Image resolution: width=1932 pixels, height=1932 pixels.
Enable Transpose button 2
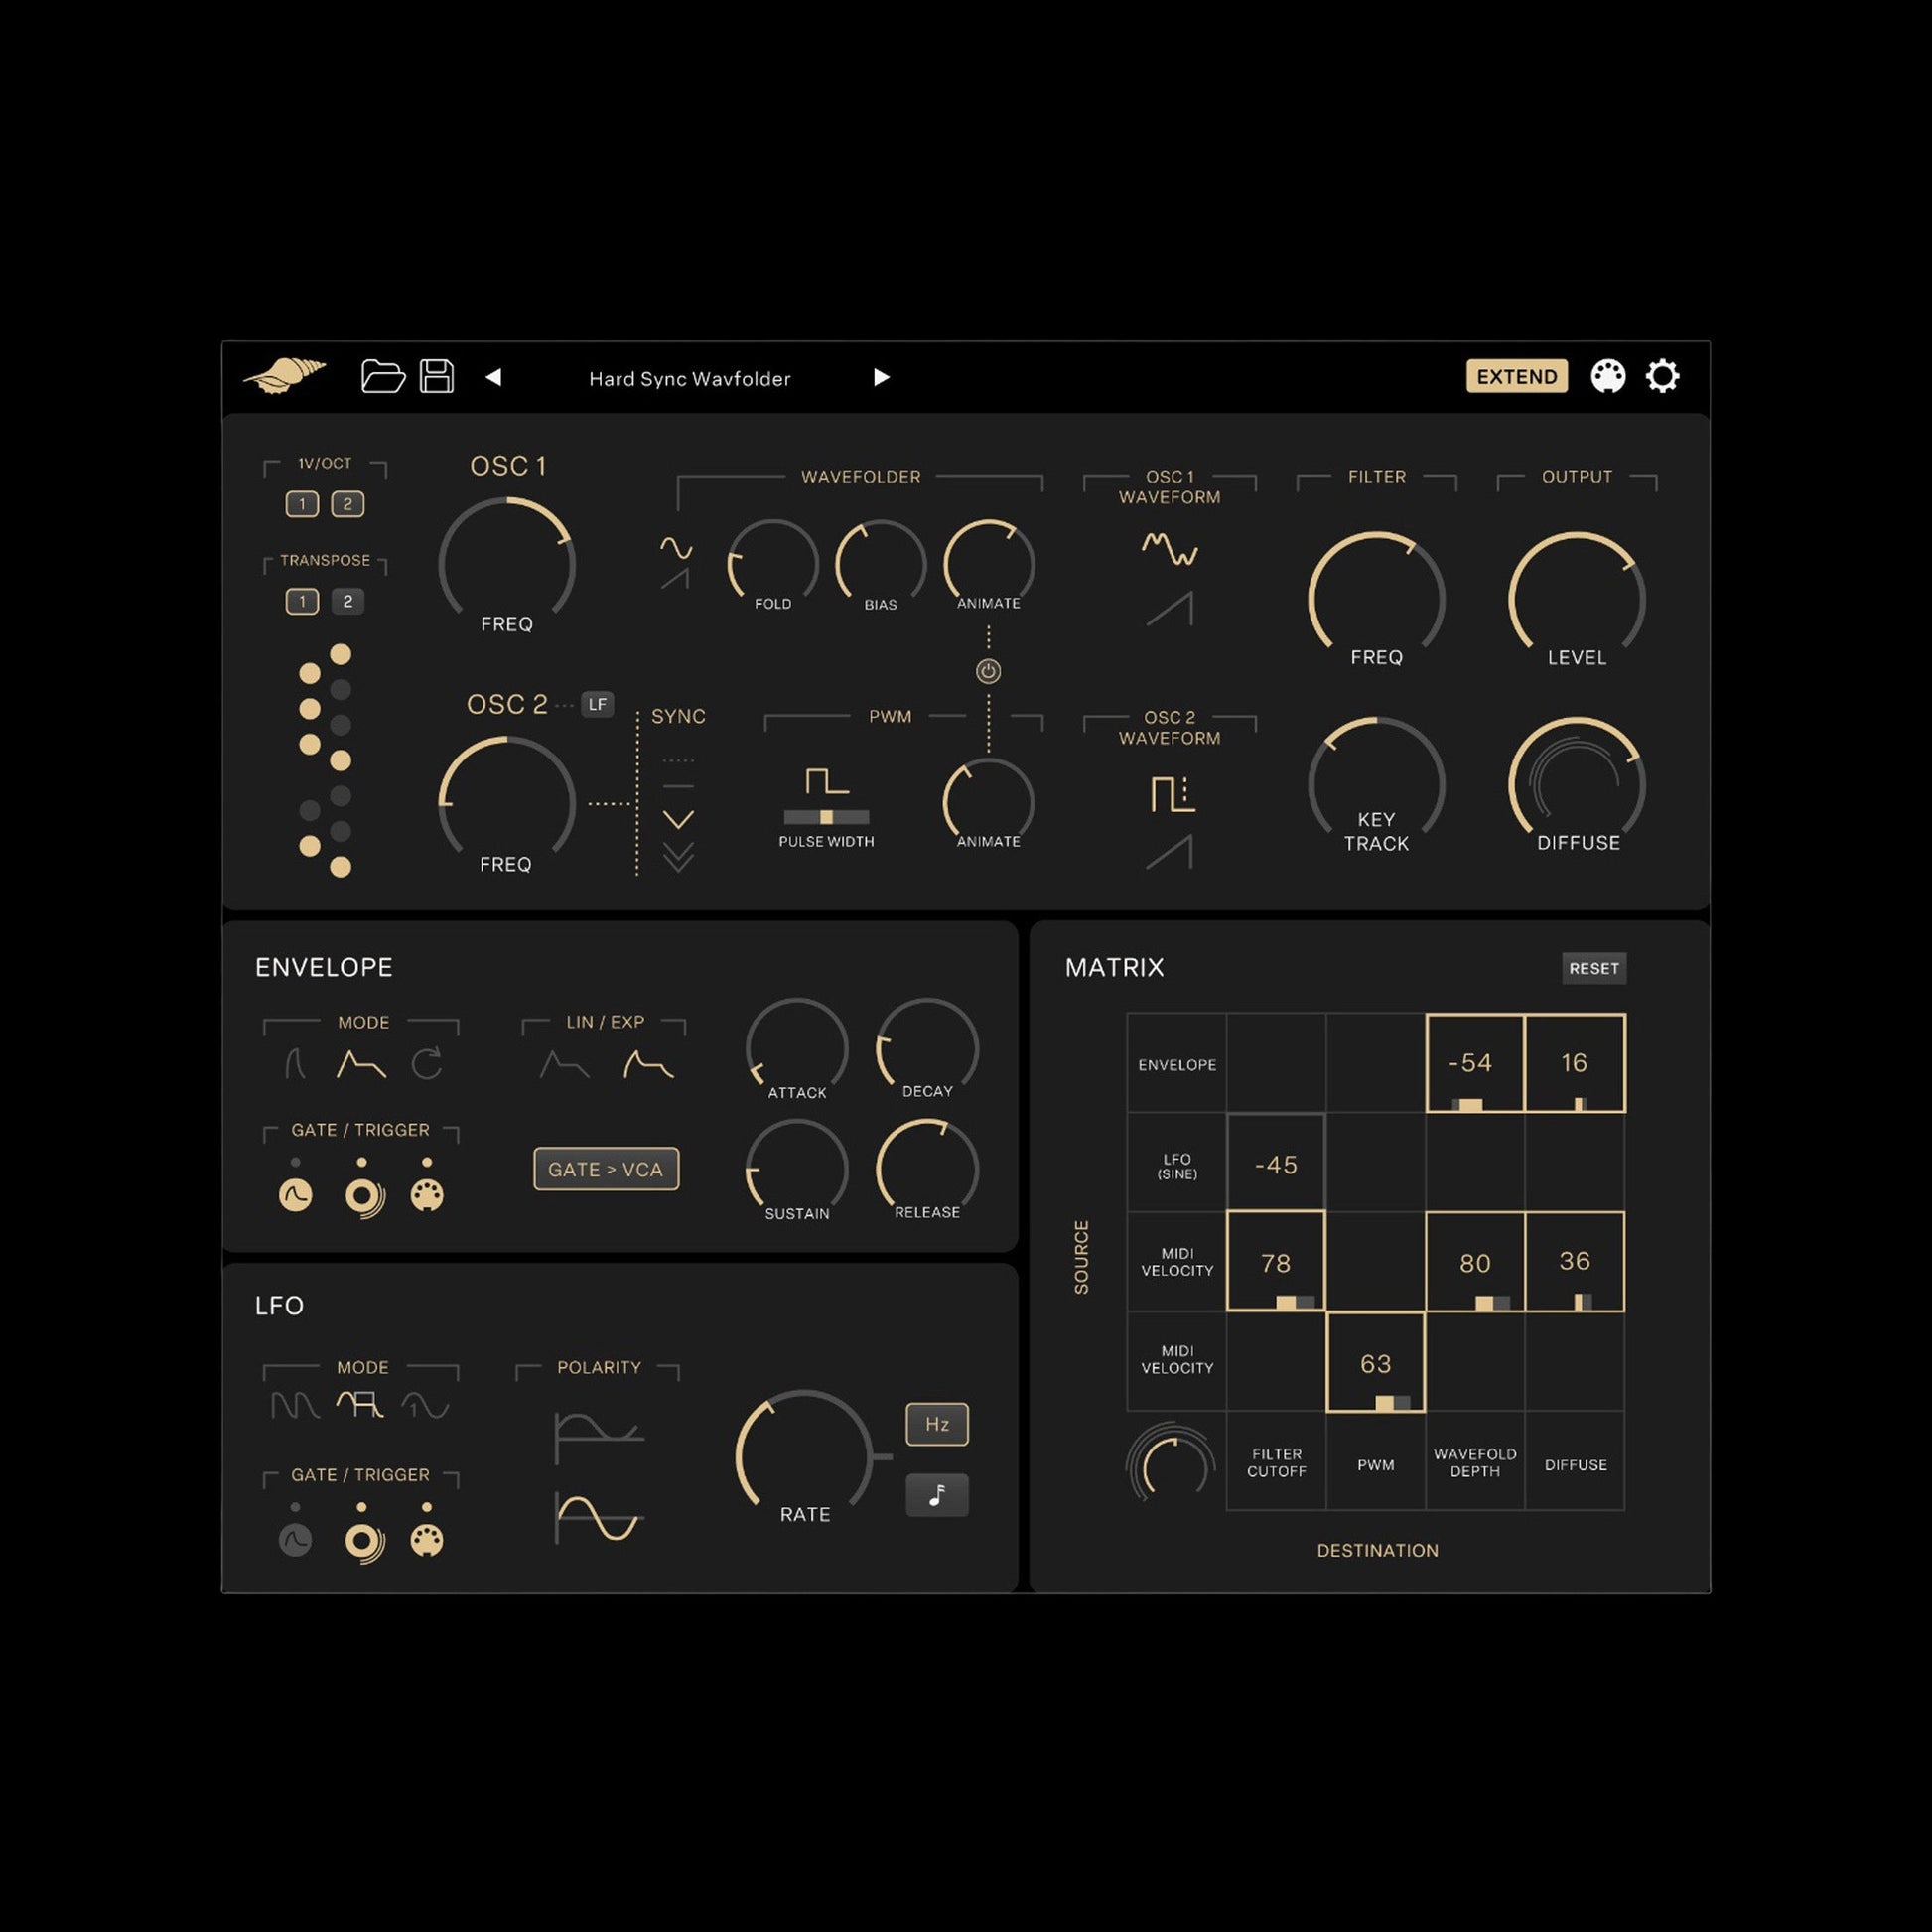click(348, 601)
